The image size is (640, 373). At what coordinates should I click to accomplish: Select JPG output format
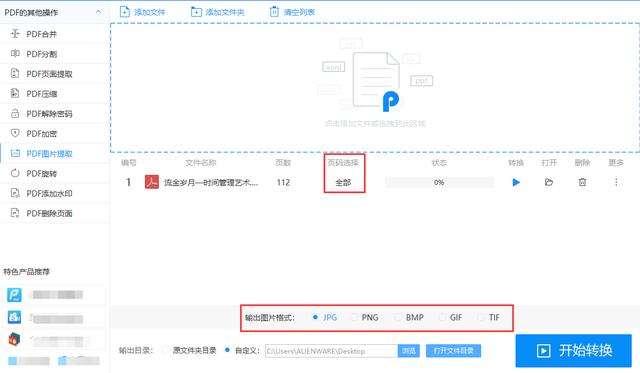click(x=325, y=317)
